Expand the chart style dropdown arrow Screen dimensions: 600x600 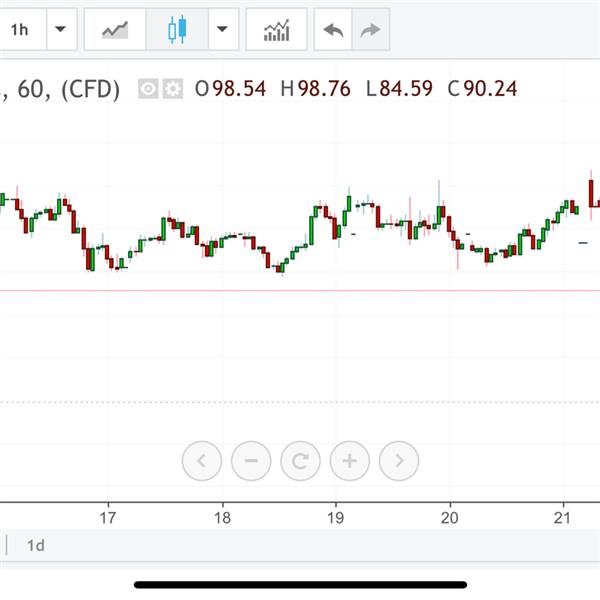(221, 30)
